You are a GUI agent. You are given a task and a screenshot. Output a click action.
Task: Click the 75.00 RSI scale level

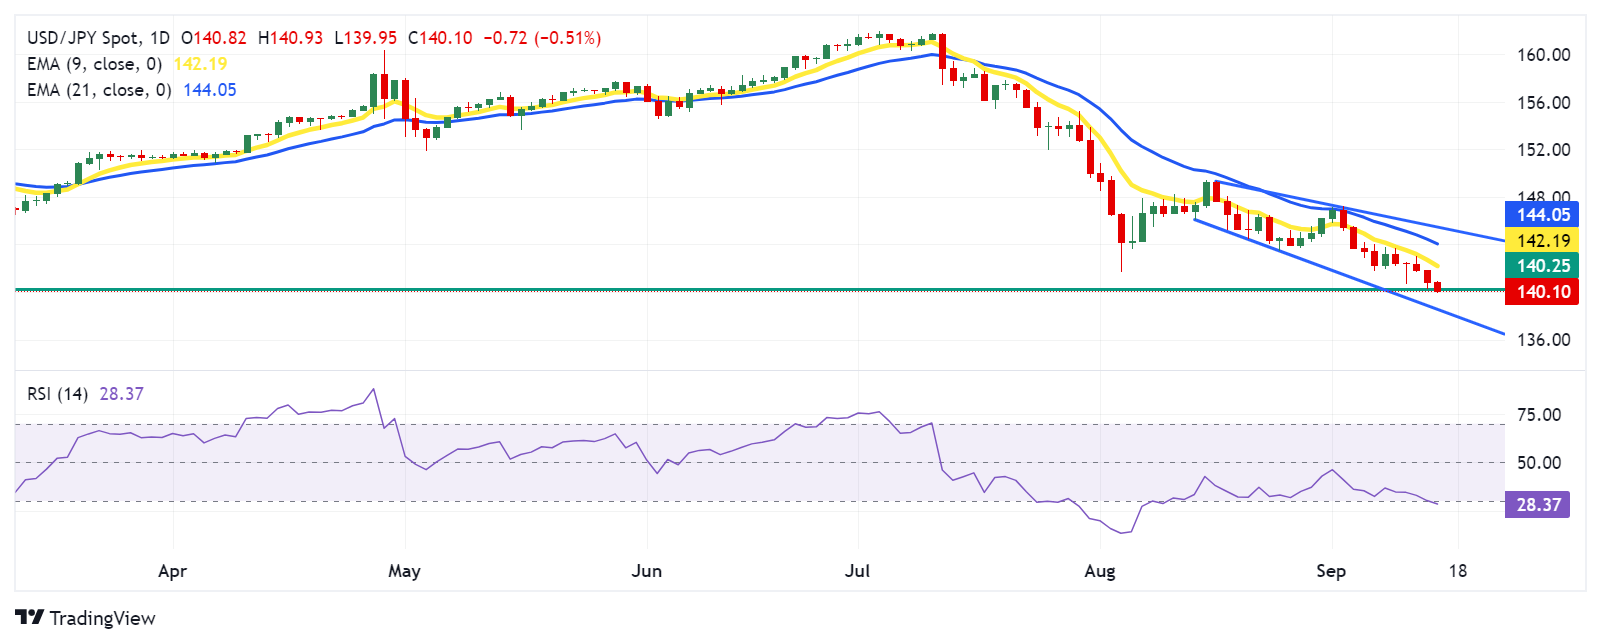click(1539, 415)
